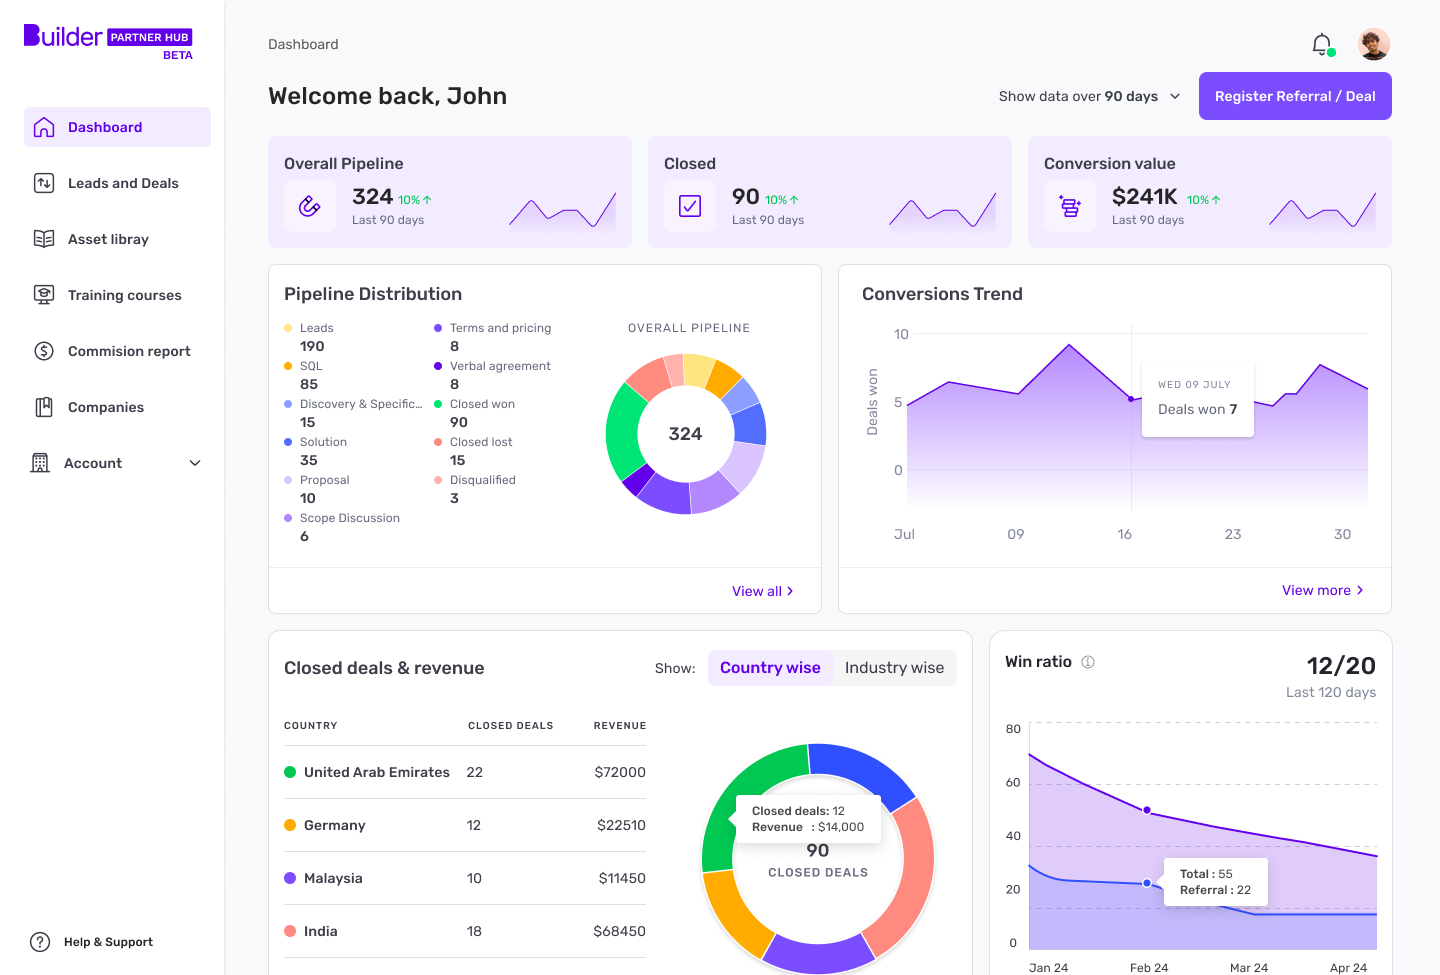
Task: Select the Country wise option
Action: click(770, 667)
